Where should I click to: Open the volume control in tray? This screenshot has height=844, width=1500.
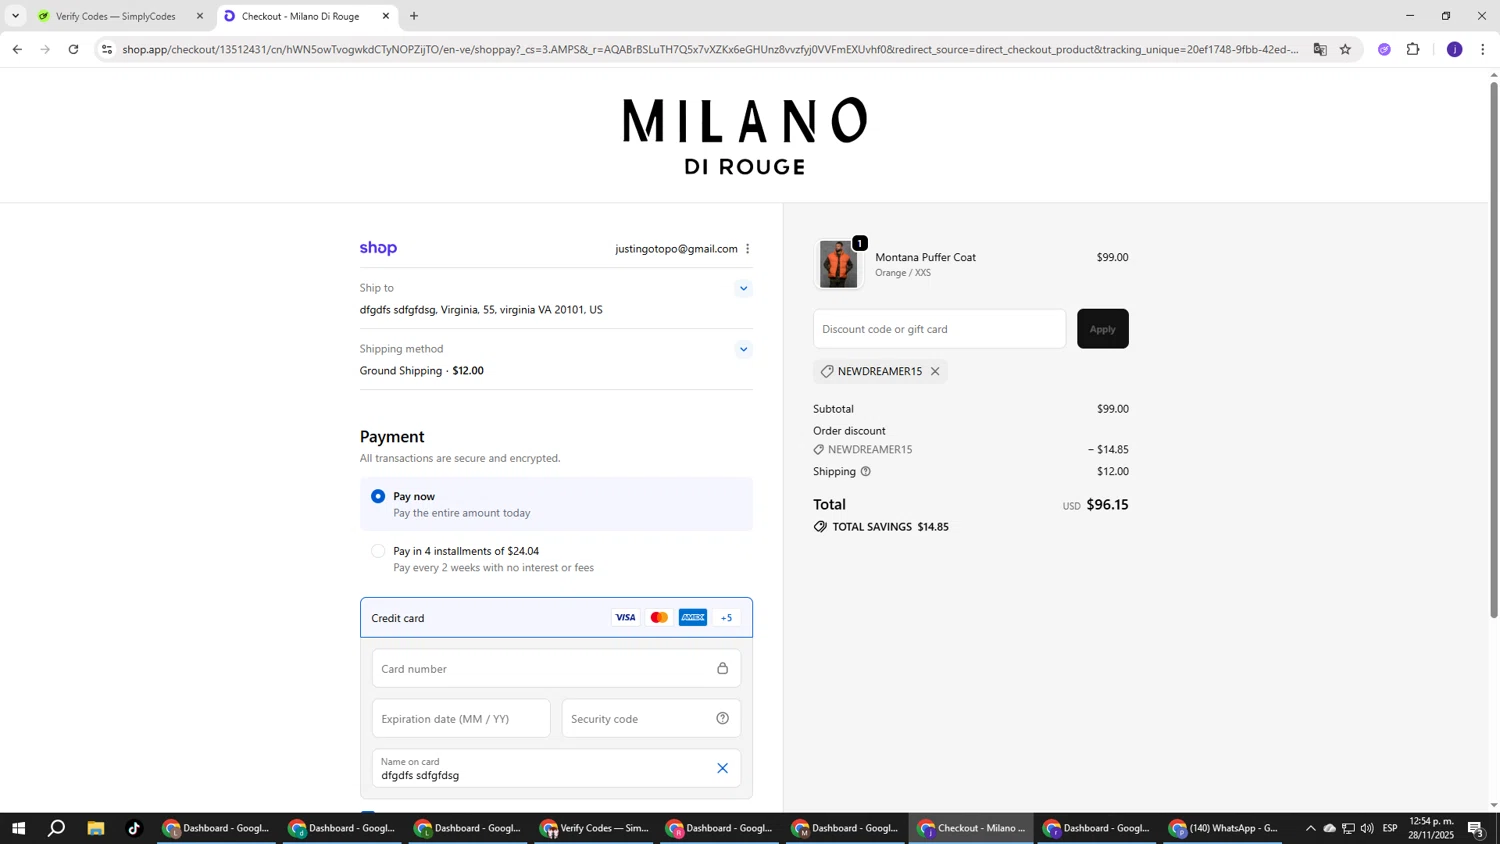click(1367, 828)
